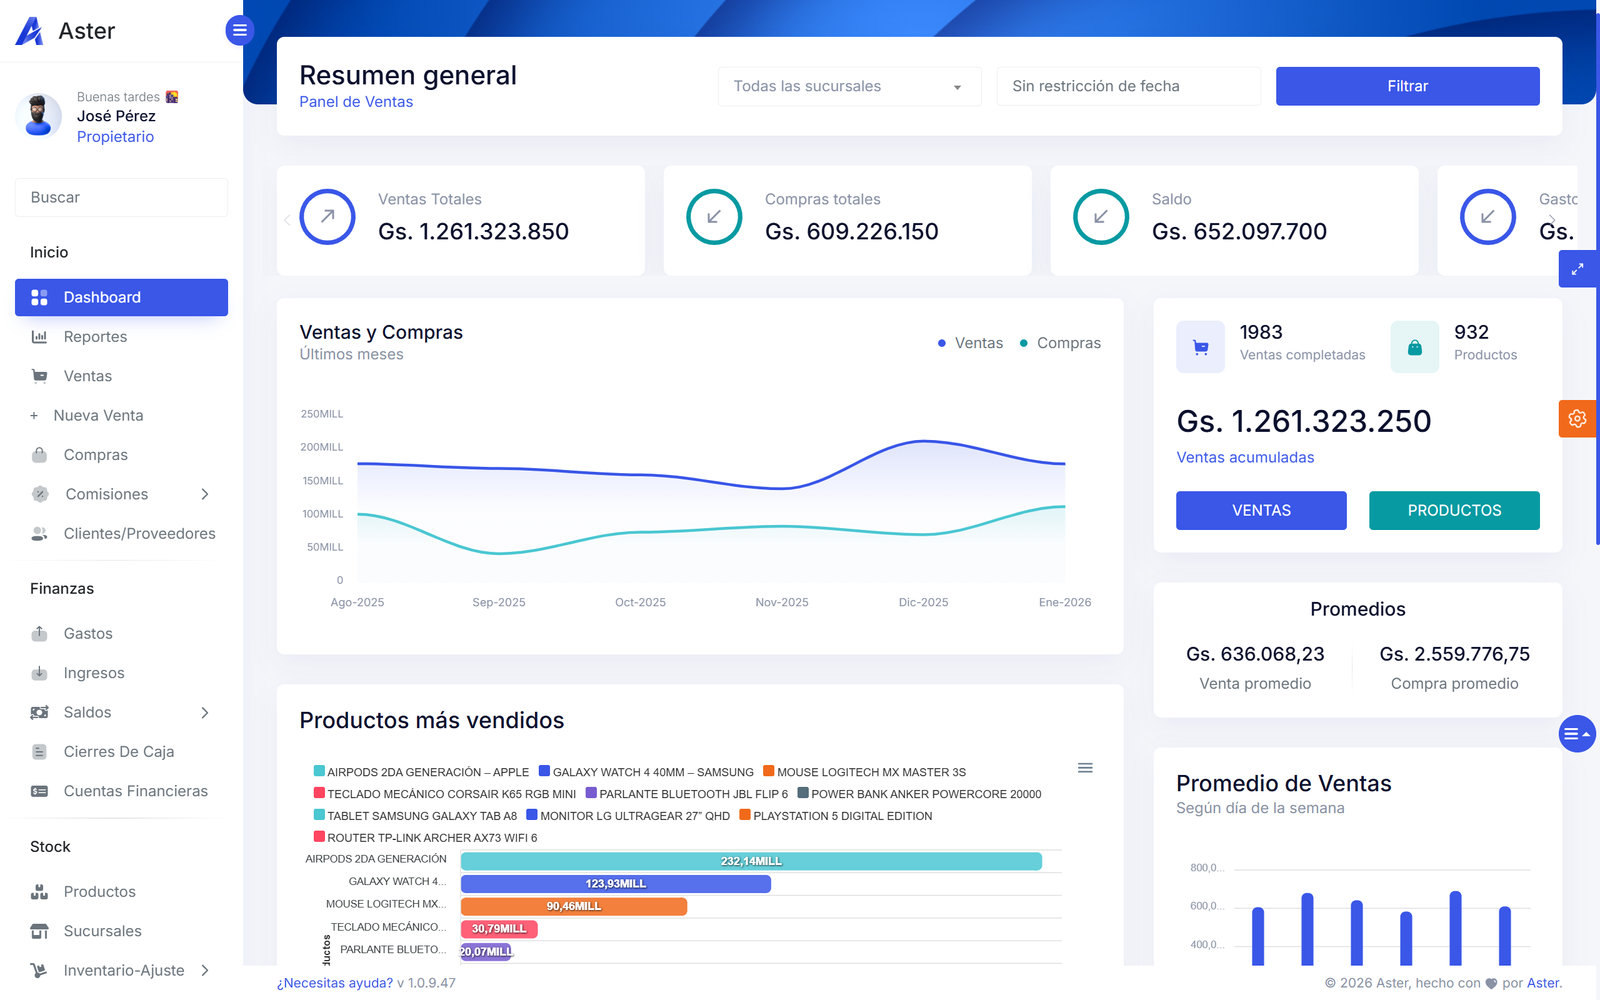Open Cierres De Caja via its icon
The width and height of the screenshot is (1600, 1000).
[x=40, y=751]
